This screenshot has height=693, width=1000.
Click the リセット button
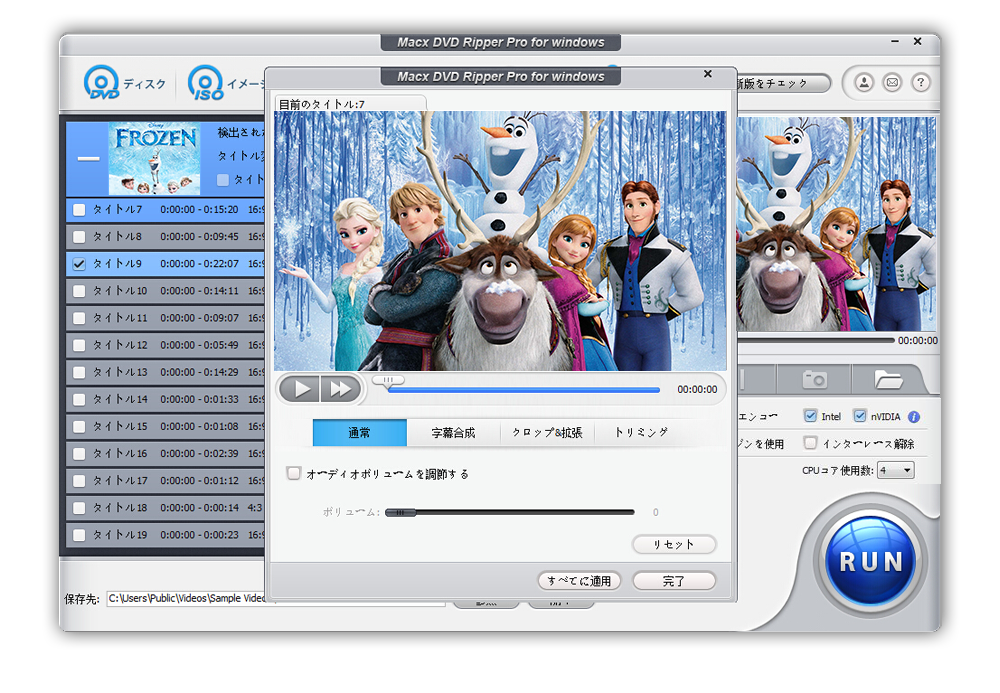[673, 544]
